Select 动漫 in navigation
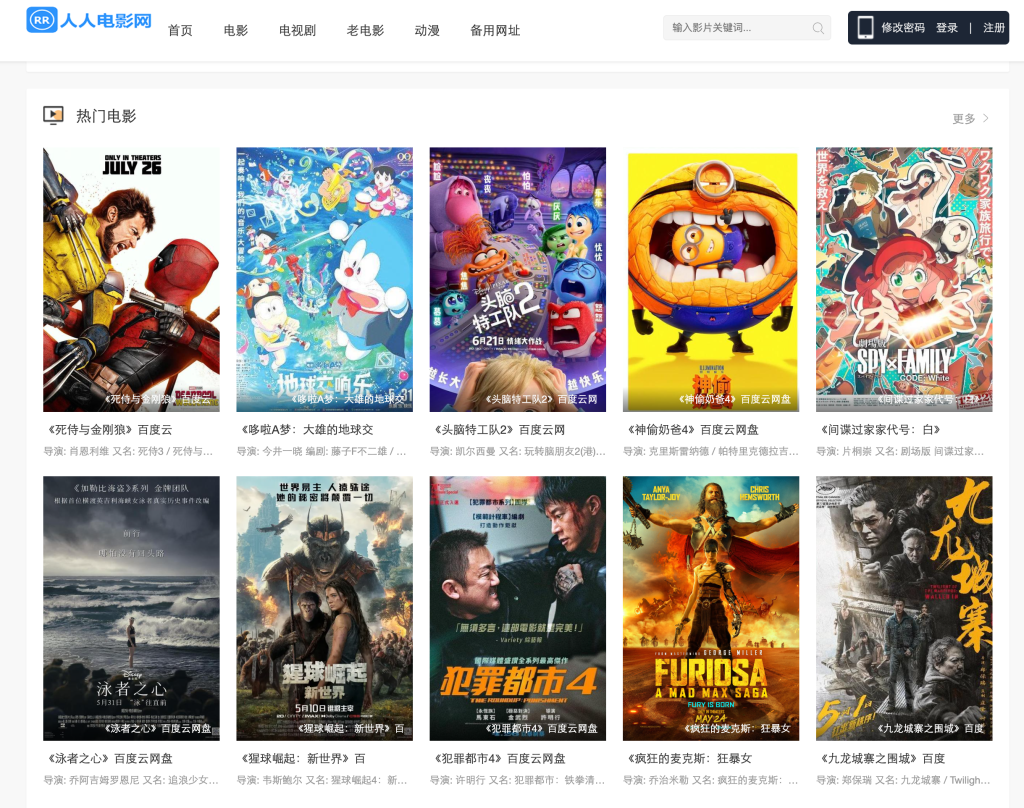This screenshot has height=808, width=1024. [427, 31]
